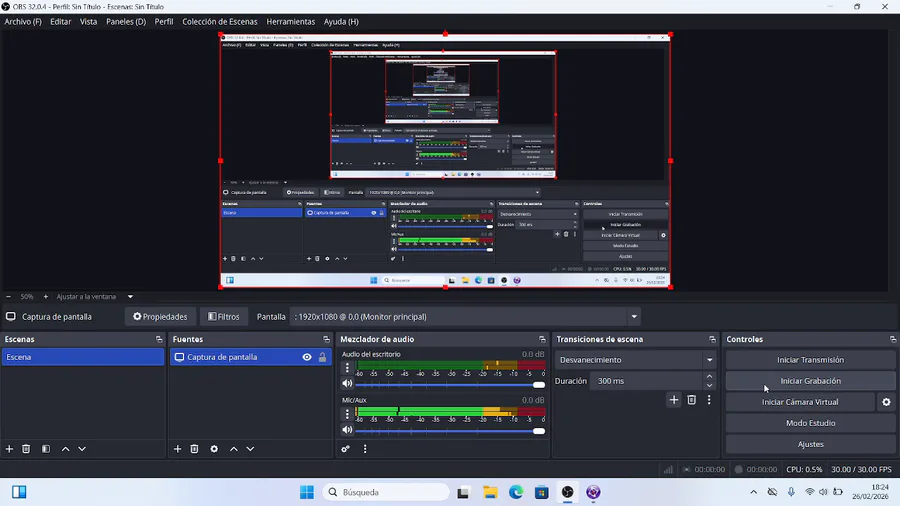Image resolution: width=900 pixels, height=506 pixels.
Task: Click Windows Start button in taskbar
Action: 307,492
